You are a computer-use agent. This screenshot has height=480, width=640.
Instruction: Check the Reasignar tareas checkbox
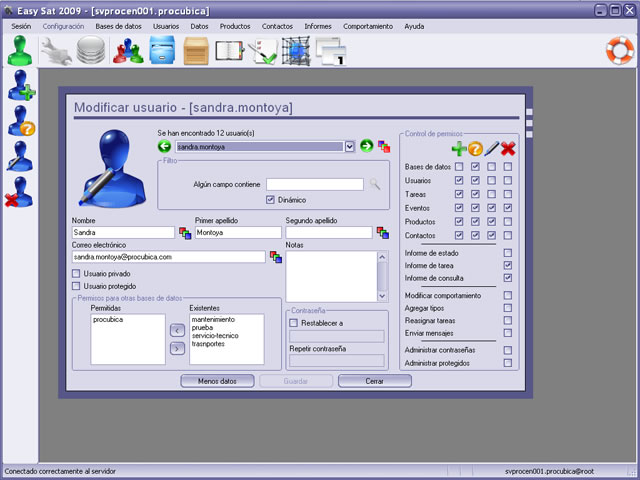click(x=508, y=320)
